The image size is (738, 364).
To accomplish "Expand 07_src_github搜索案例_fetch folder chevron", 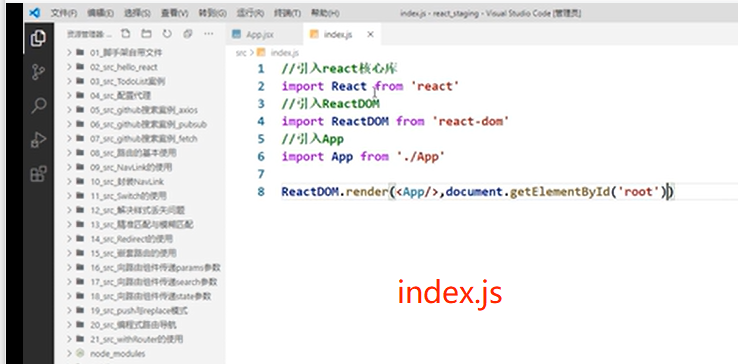I will click(69, 138).
